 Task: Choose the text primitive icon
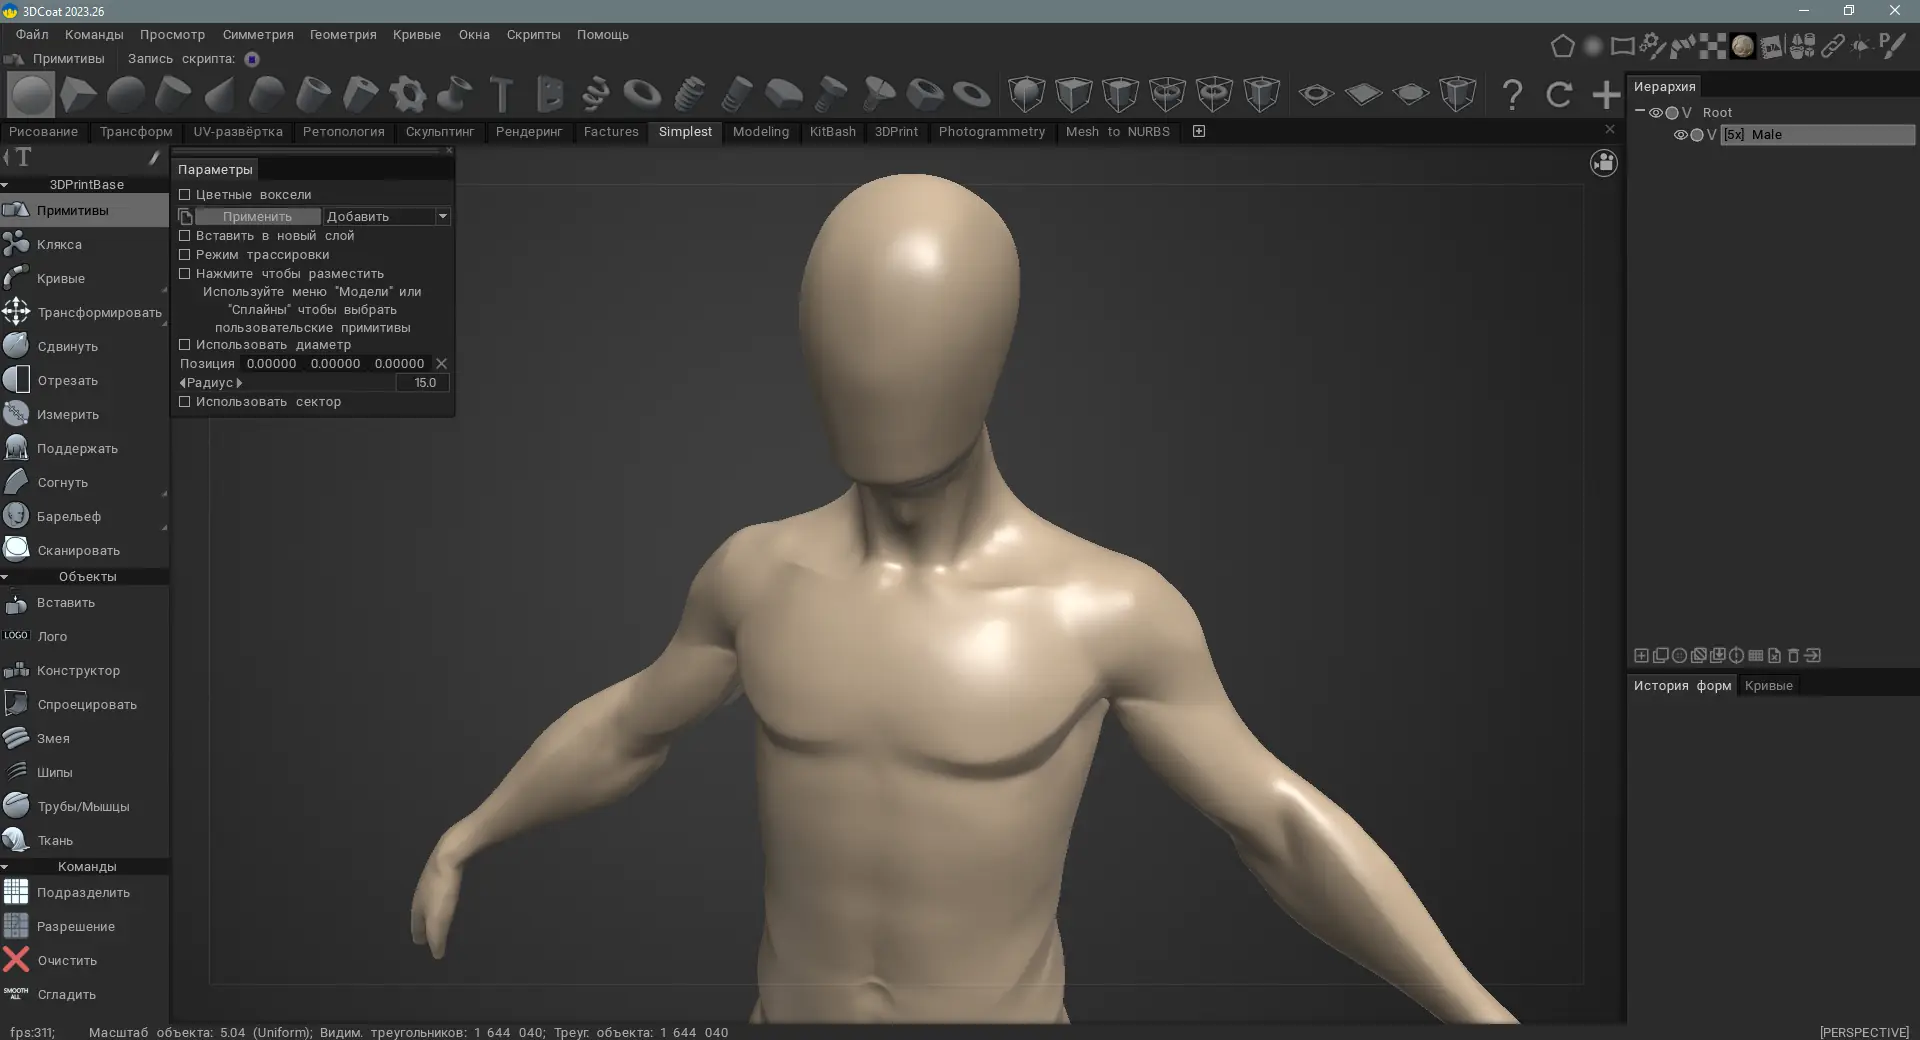(x=501, y=95)
